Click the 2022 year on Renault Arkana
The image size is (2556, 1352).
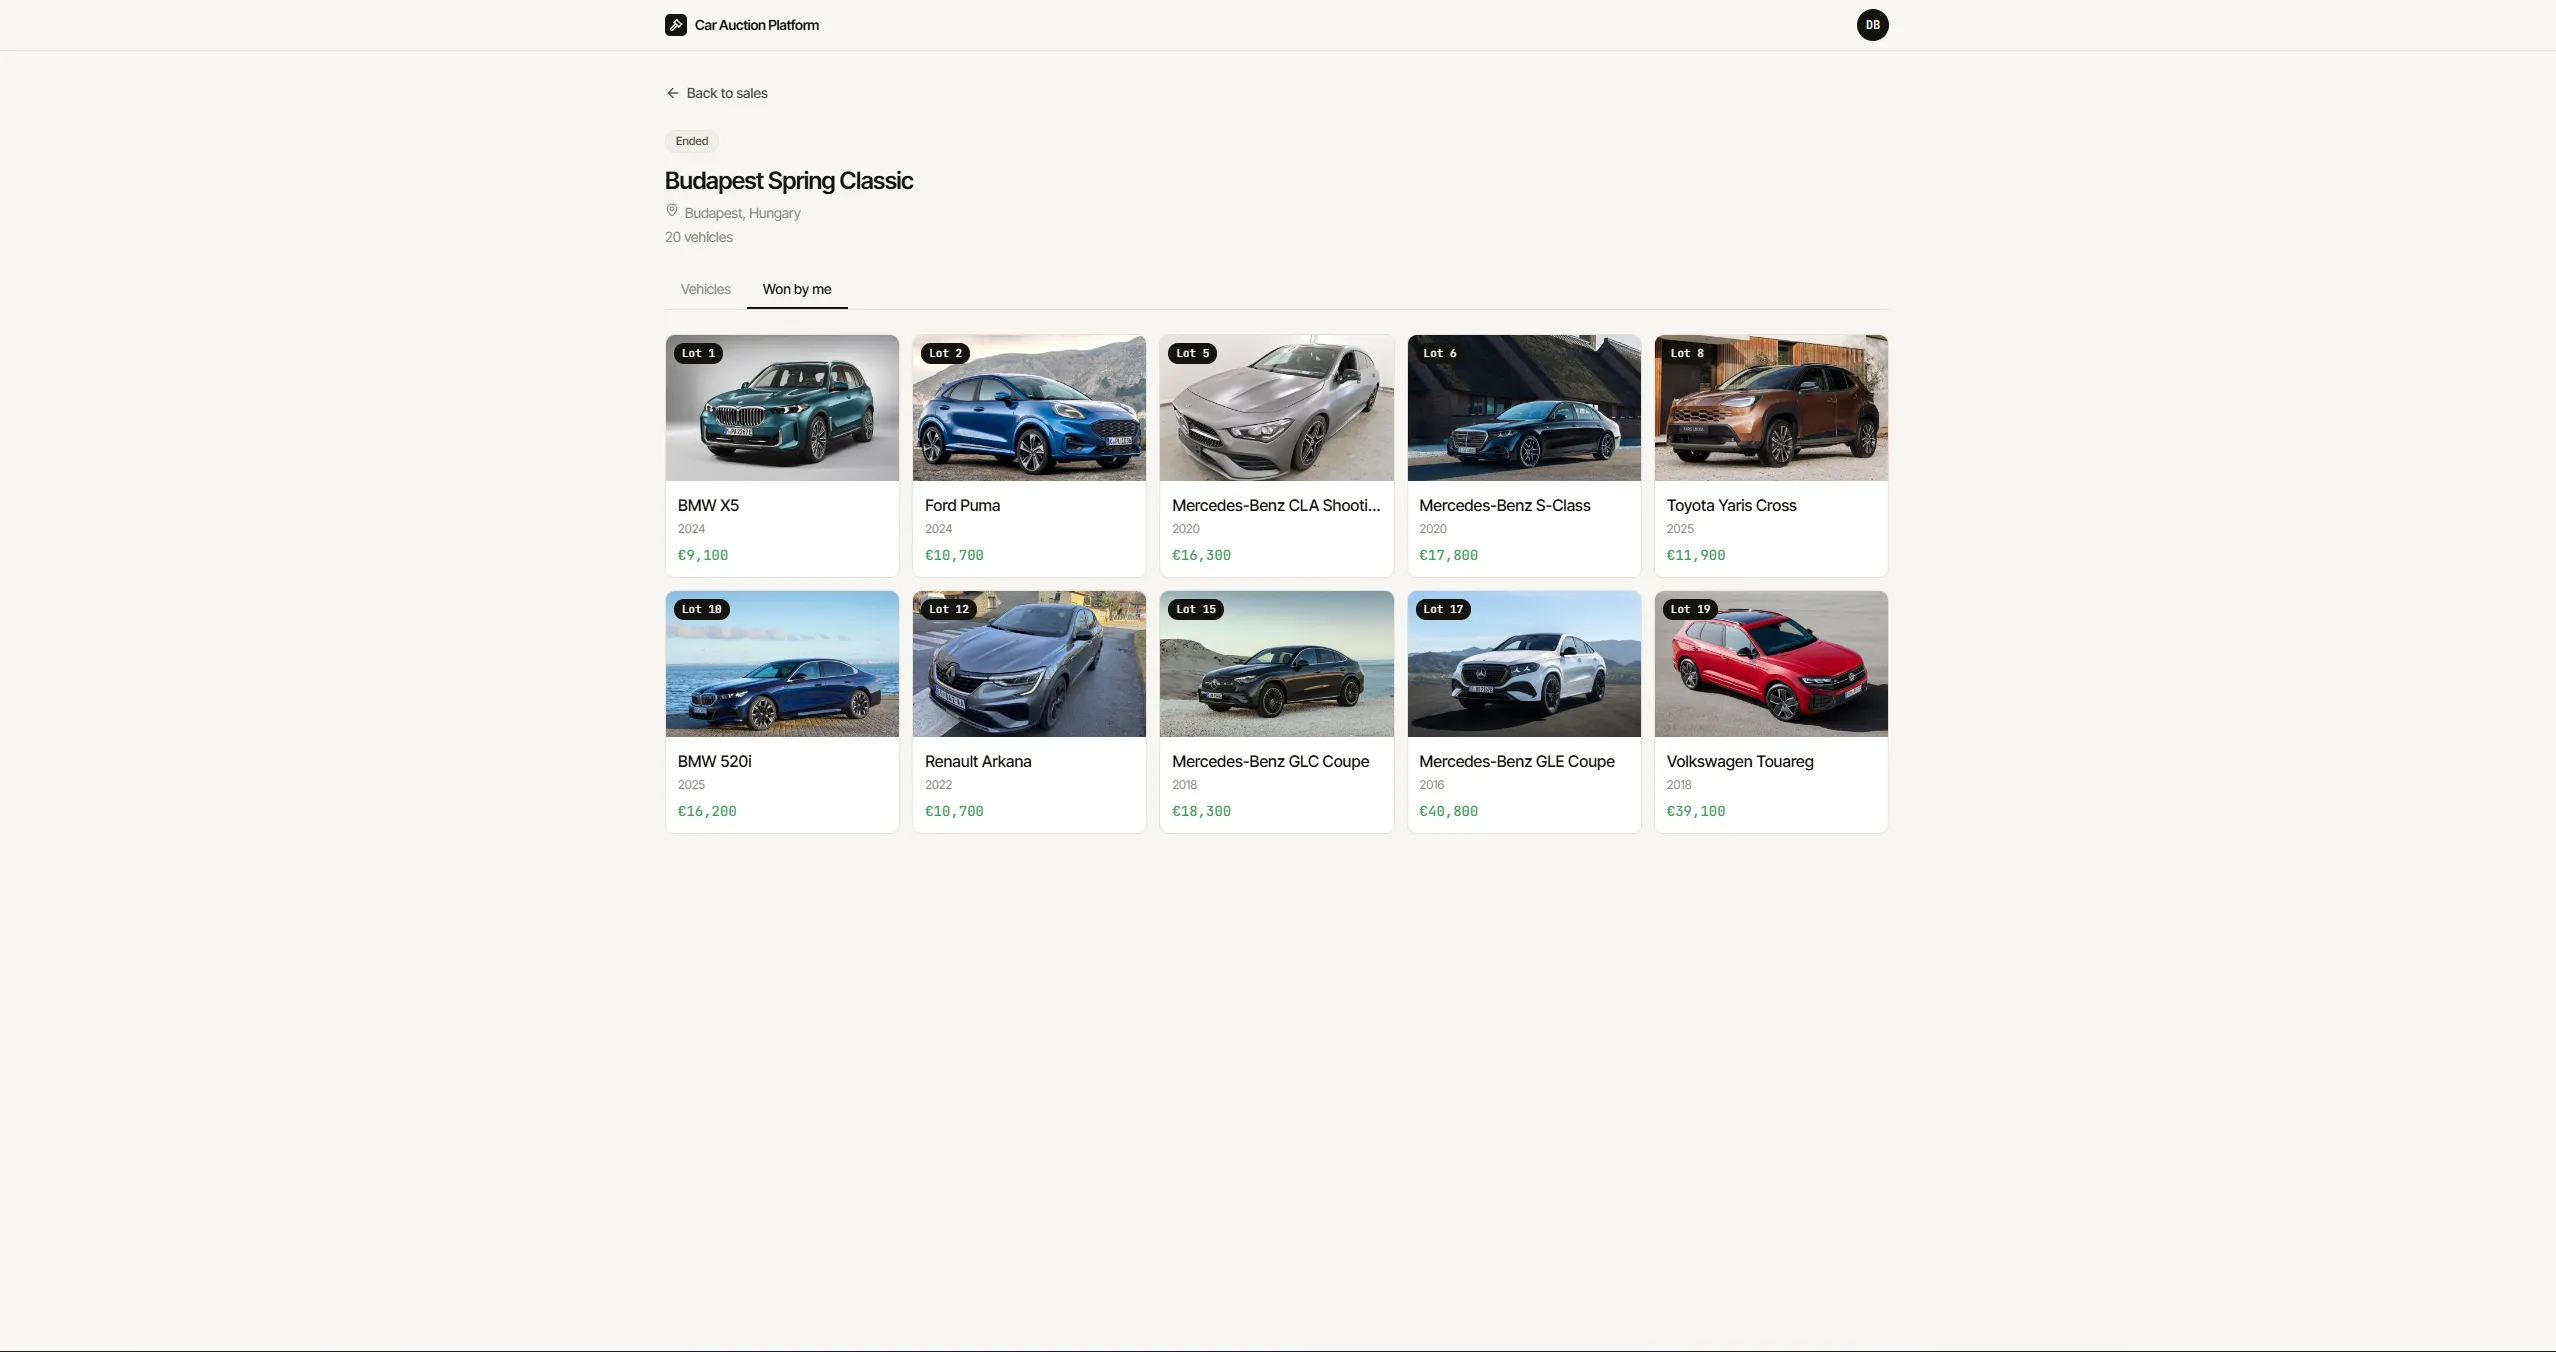[x=938, y=785]
